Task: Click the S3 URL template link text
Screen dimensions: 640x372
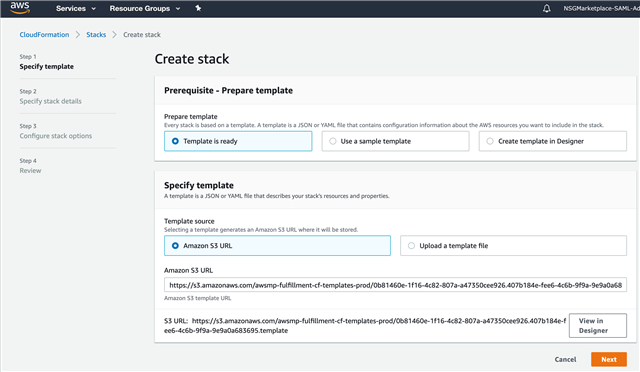Action: click(x=365, y=326)
